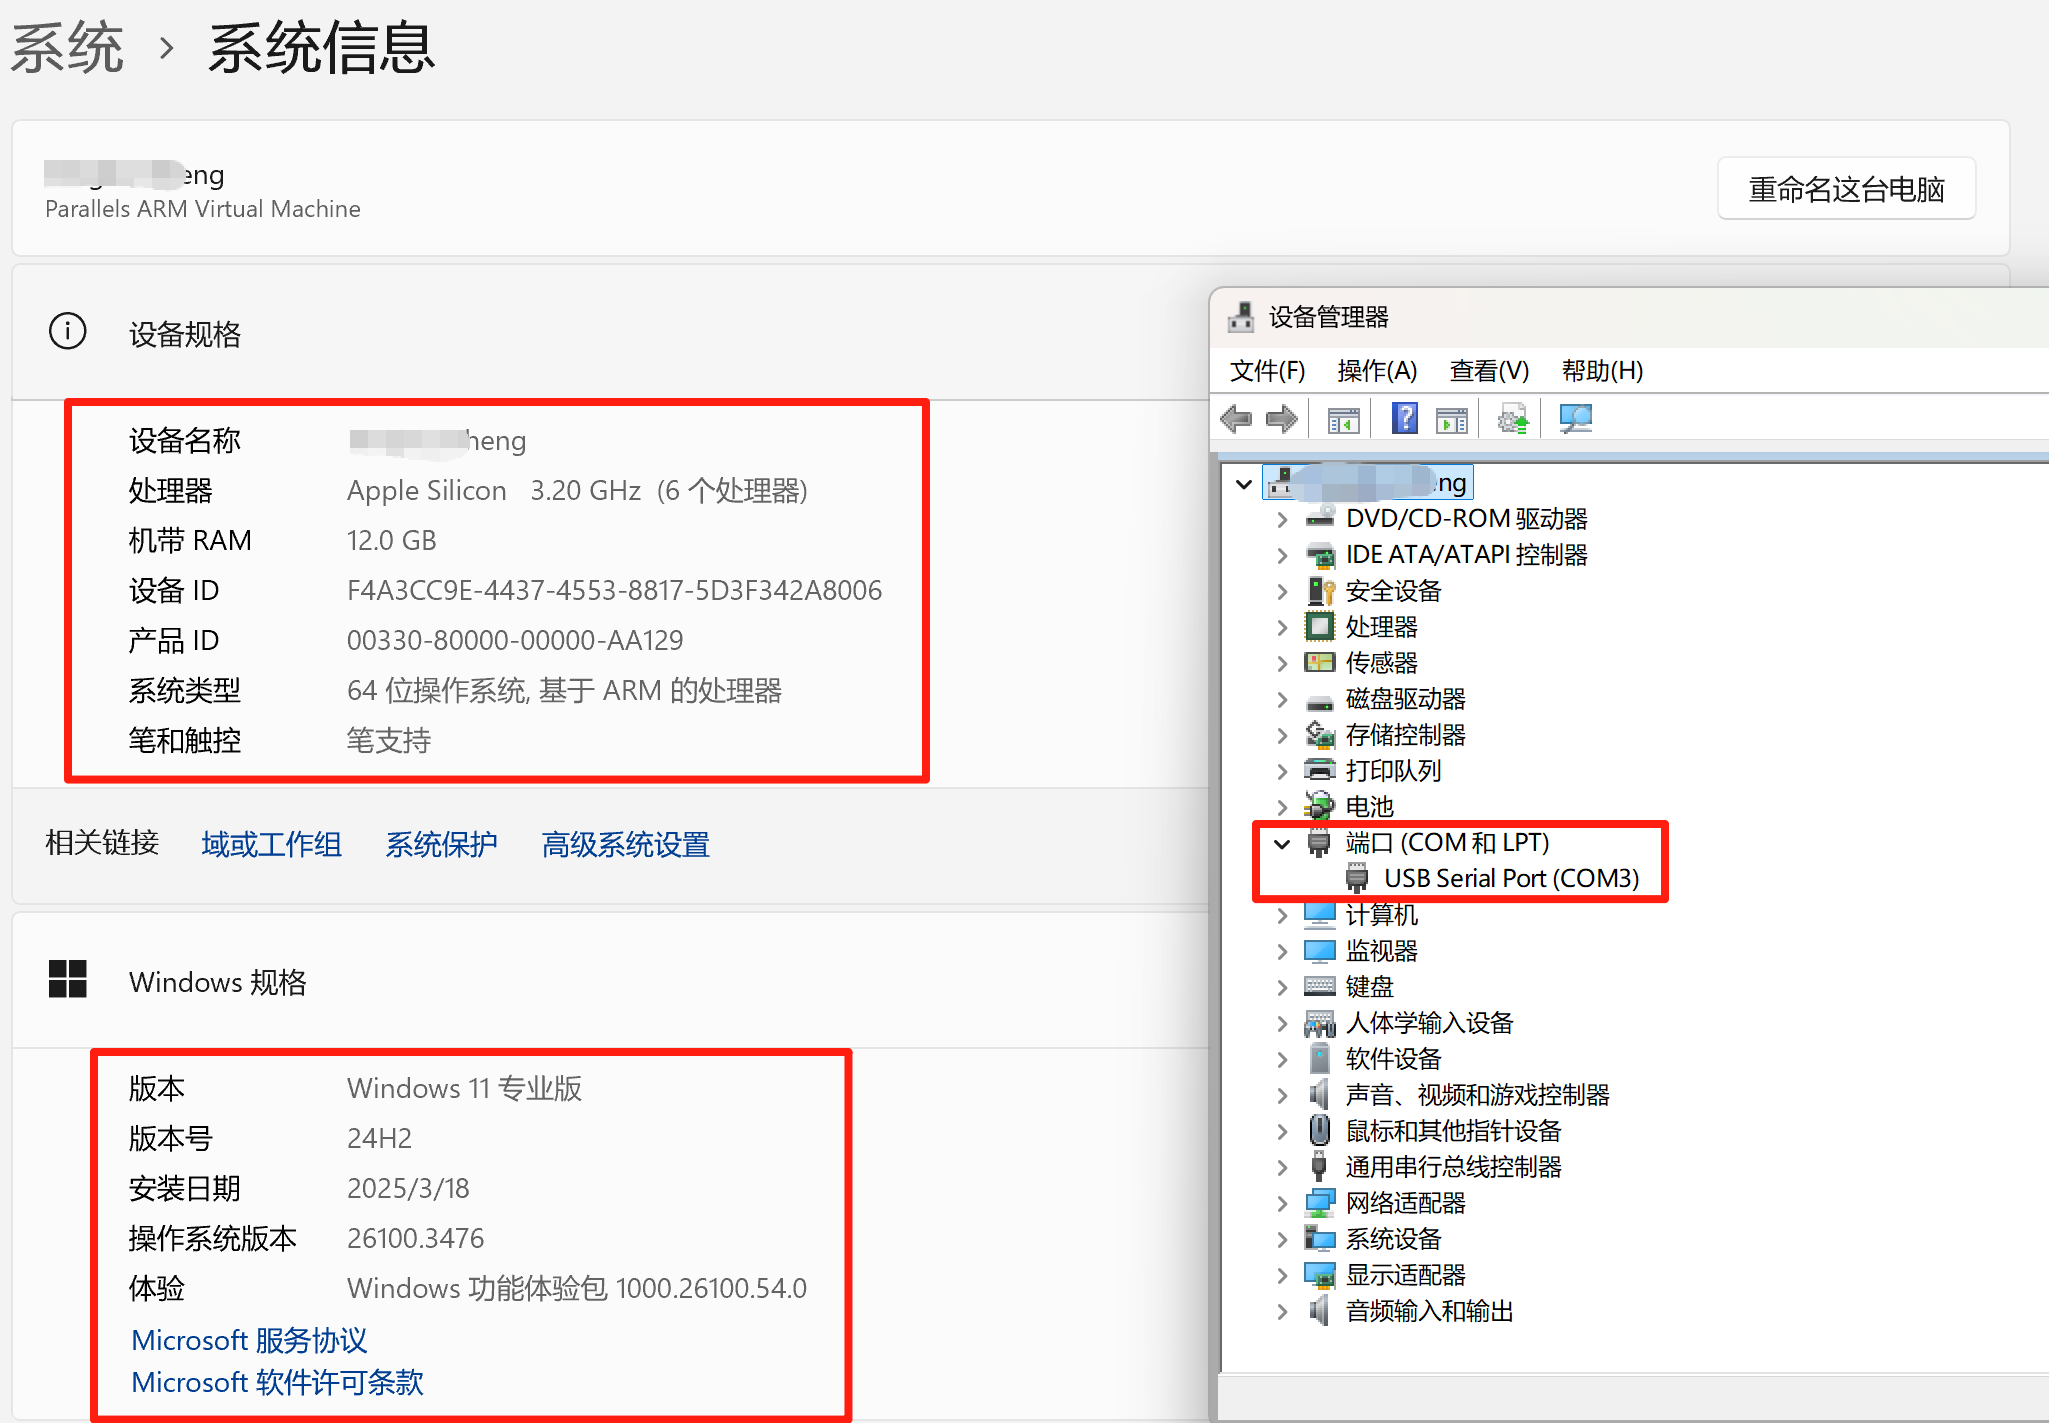This screenshot has width=2050, height=1424.
Task: Click the Update driver toolbar icon
Action: coord(1512,417)
